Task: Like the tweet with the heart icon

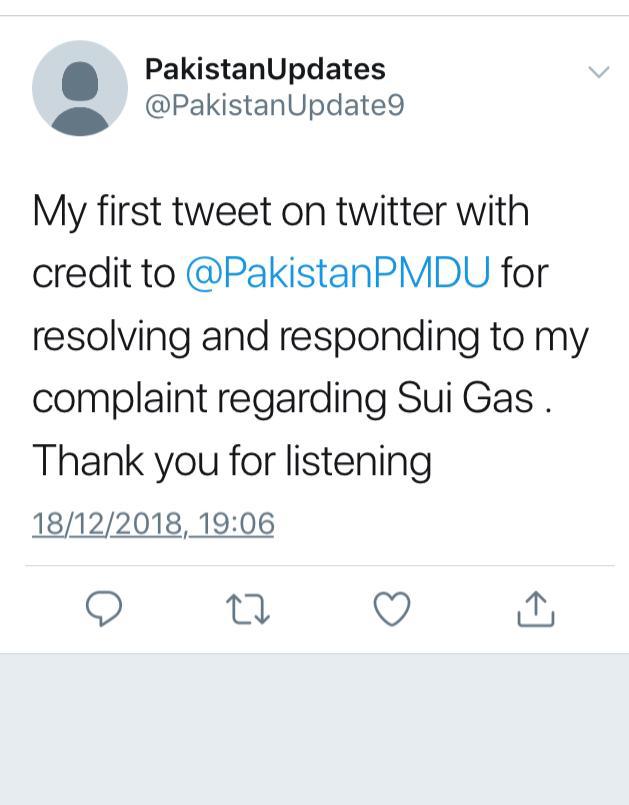Action: (x=391, y=608)
